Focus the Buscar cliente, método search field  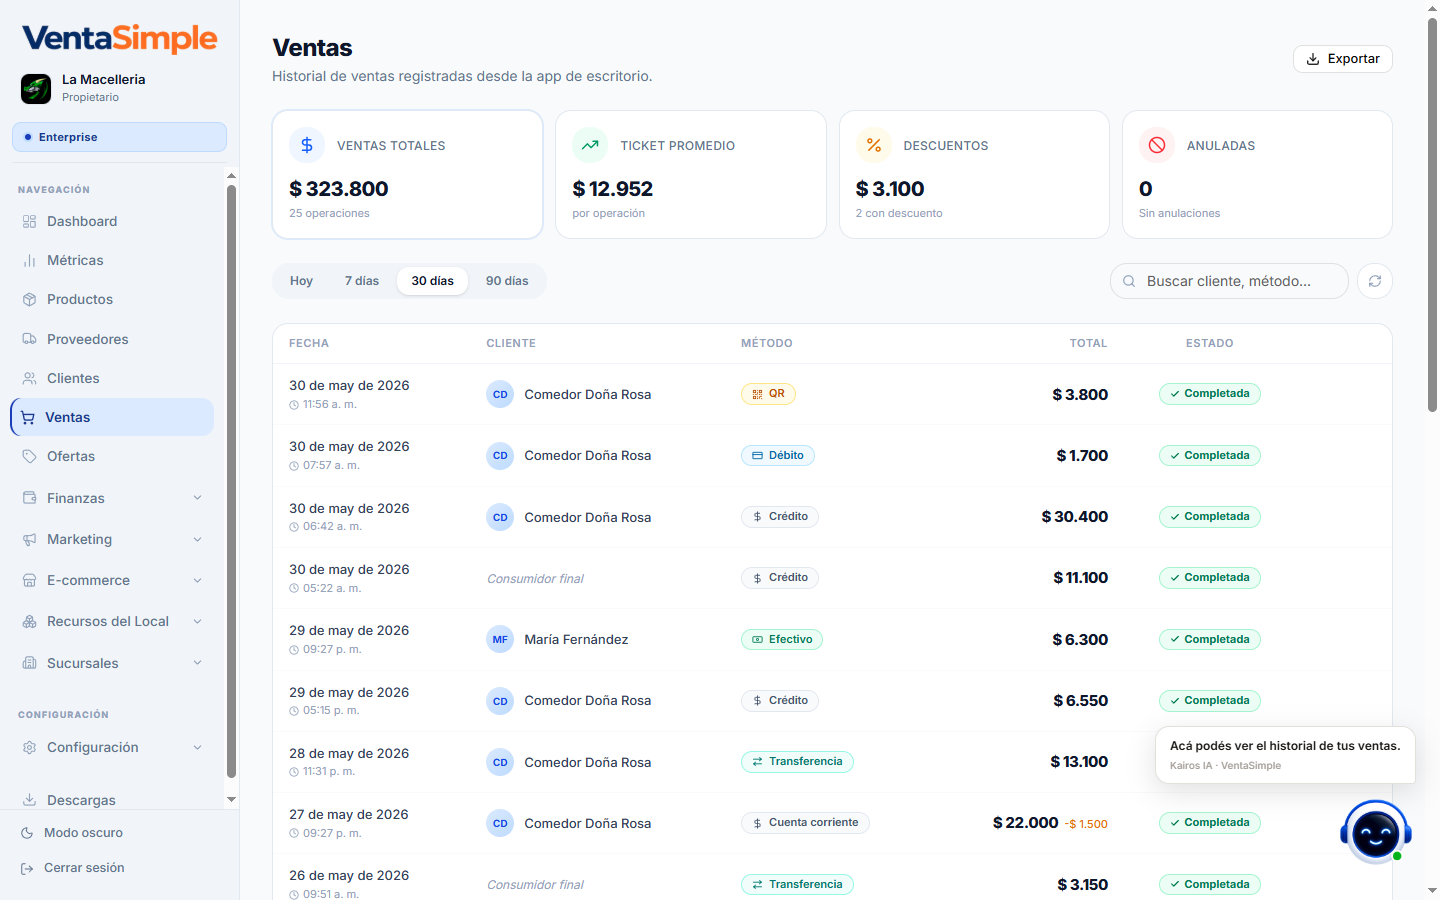[x=1229, y=281]
